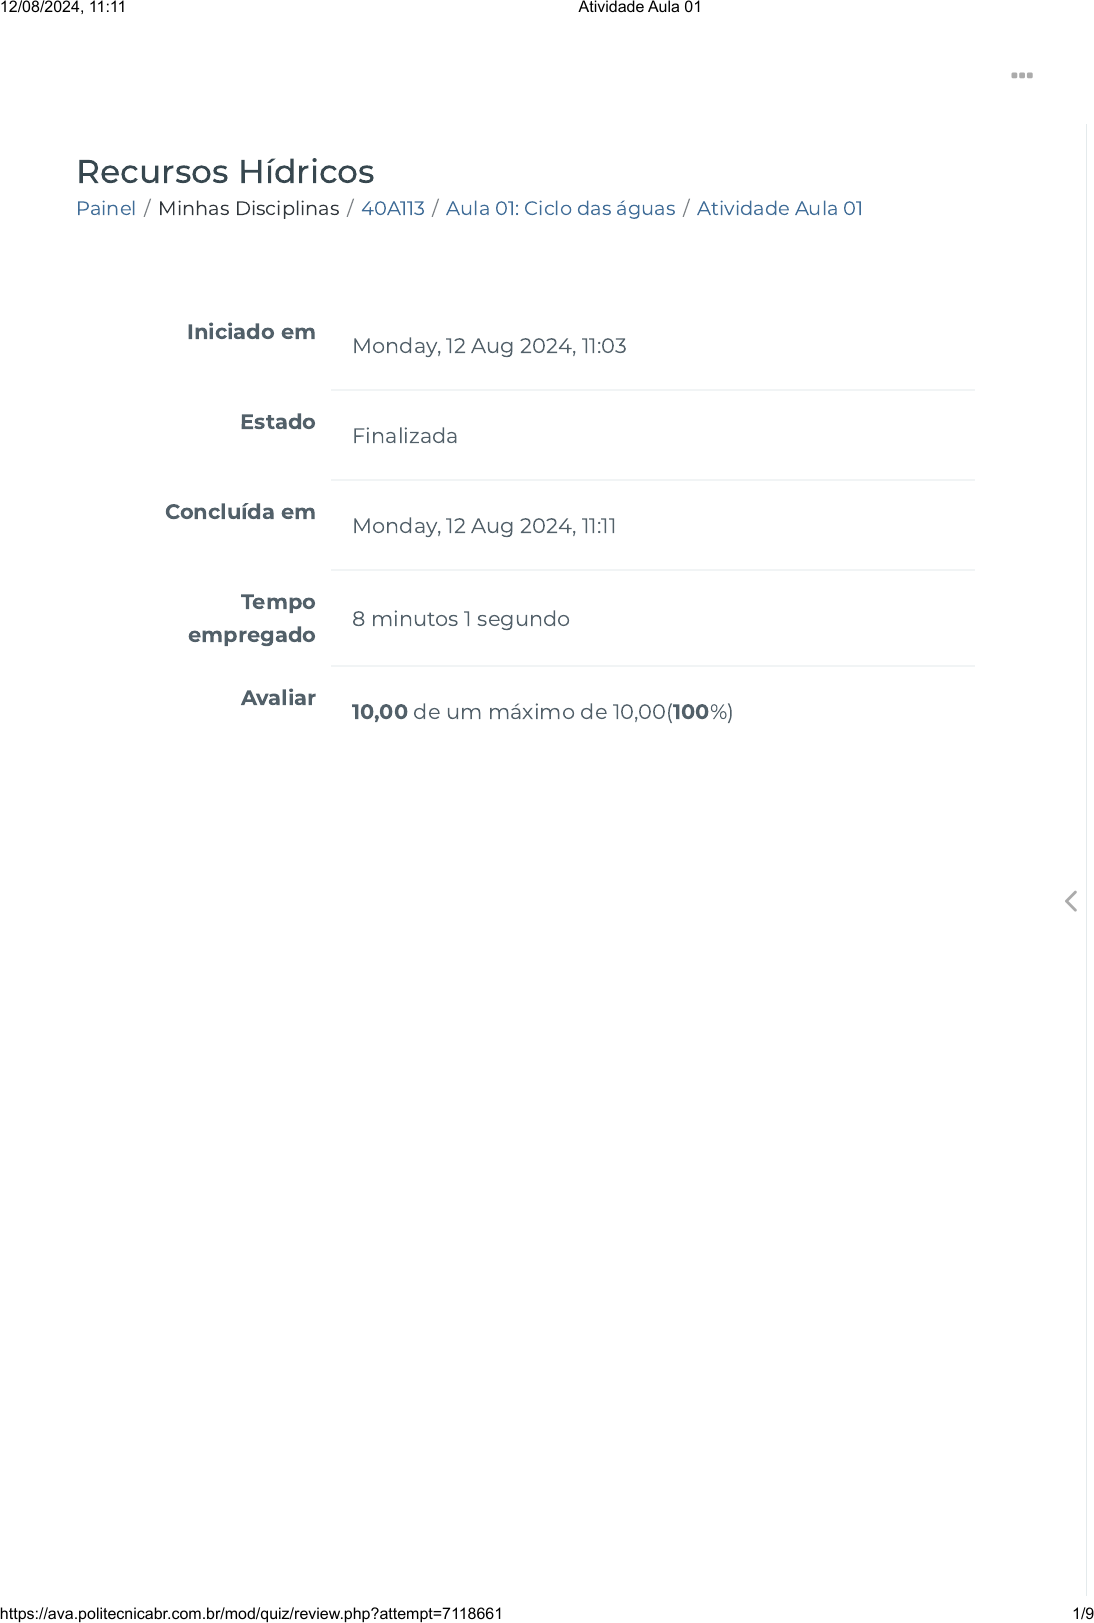Open Aula 01: Ciclo das águas link

point(561,208)
